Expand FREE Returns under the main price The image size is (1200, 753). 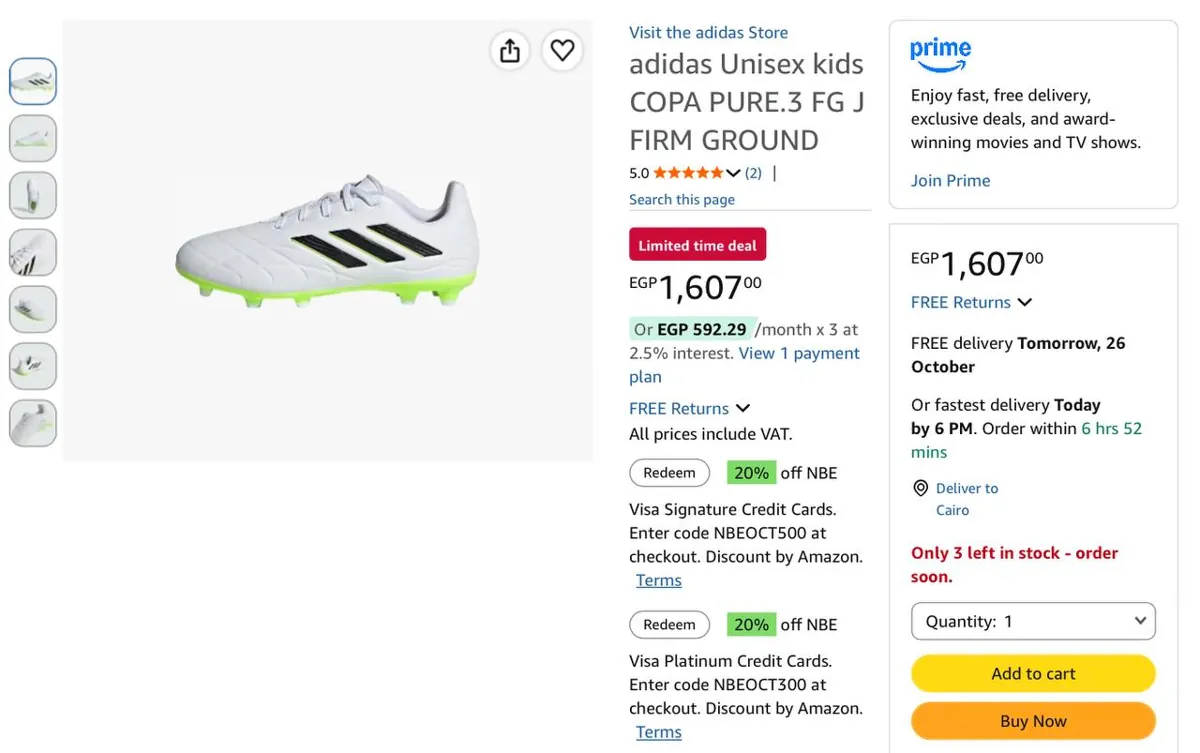pyautogui.click(x=742, y=408)
